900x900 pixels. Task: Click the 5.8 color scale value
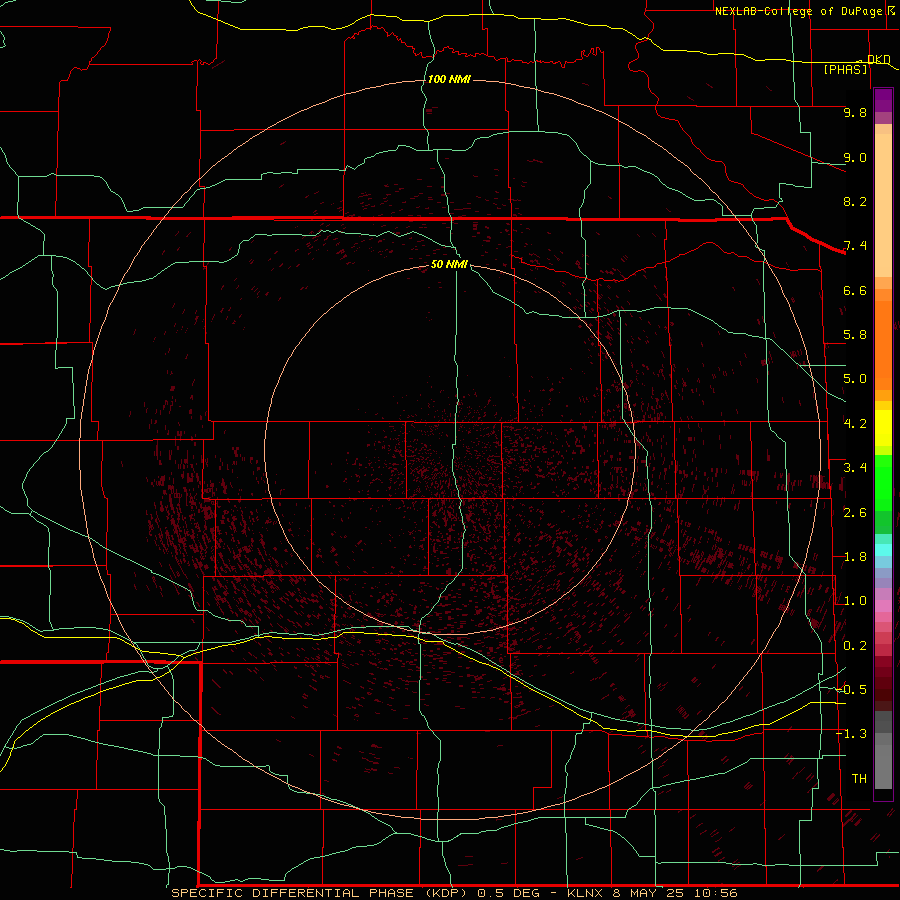click(855, 335)
